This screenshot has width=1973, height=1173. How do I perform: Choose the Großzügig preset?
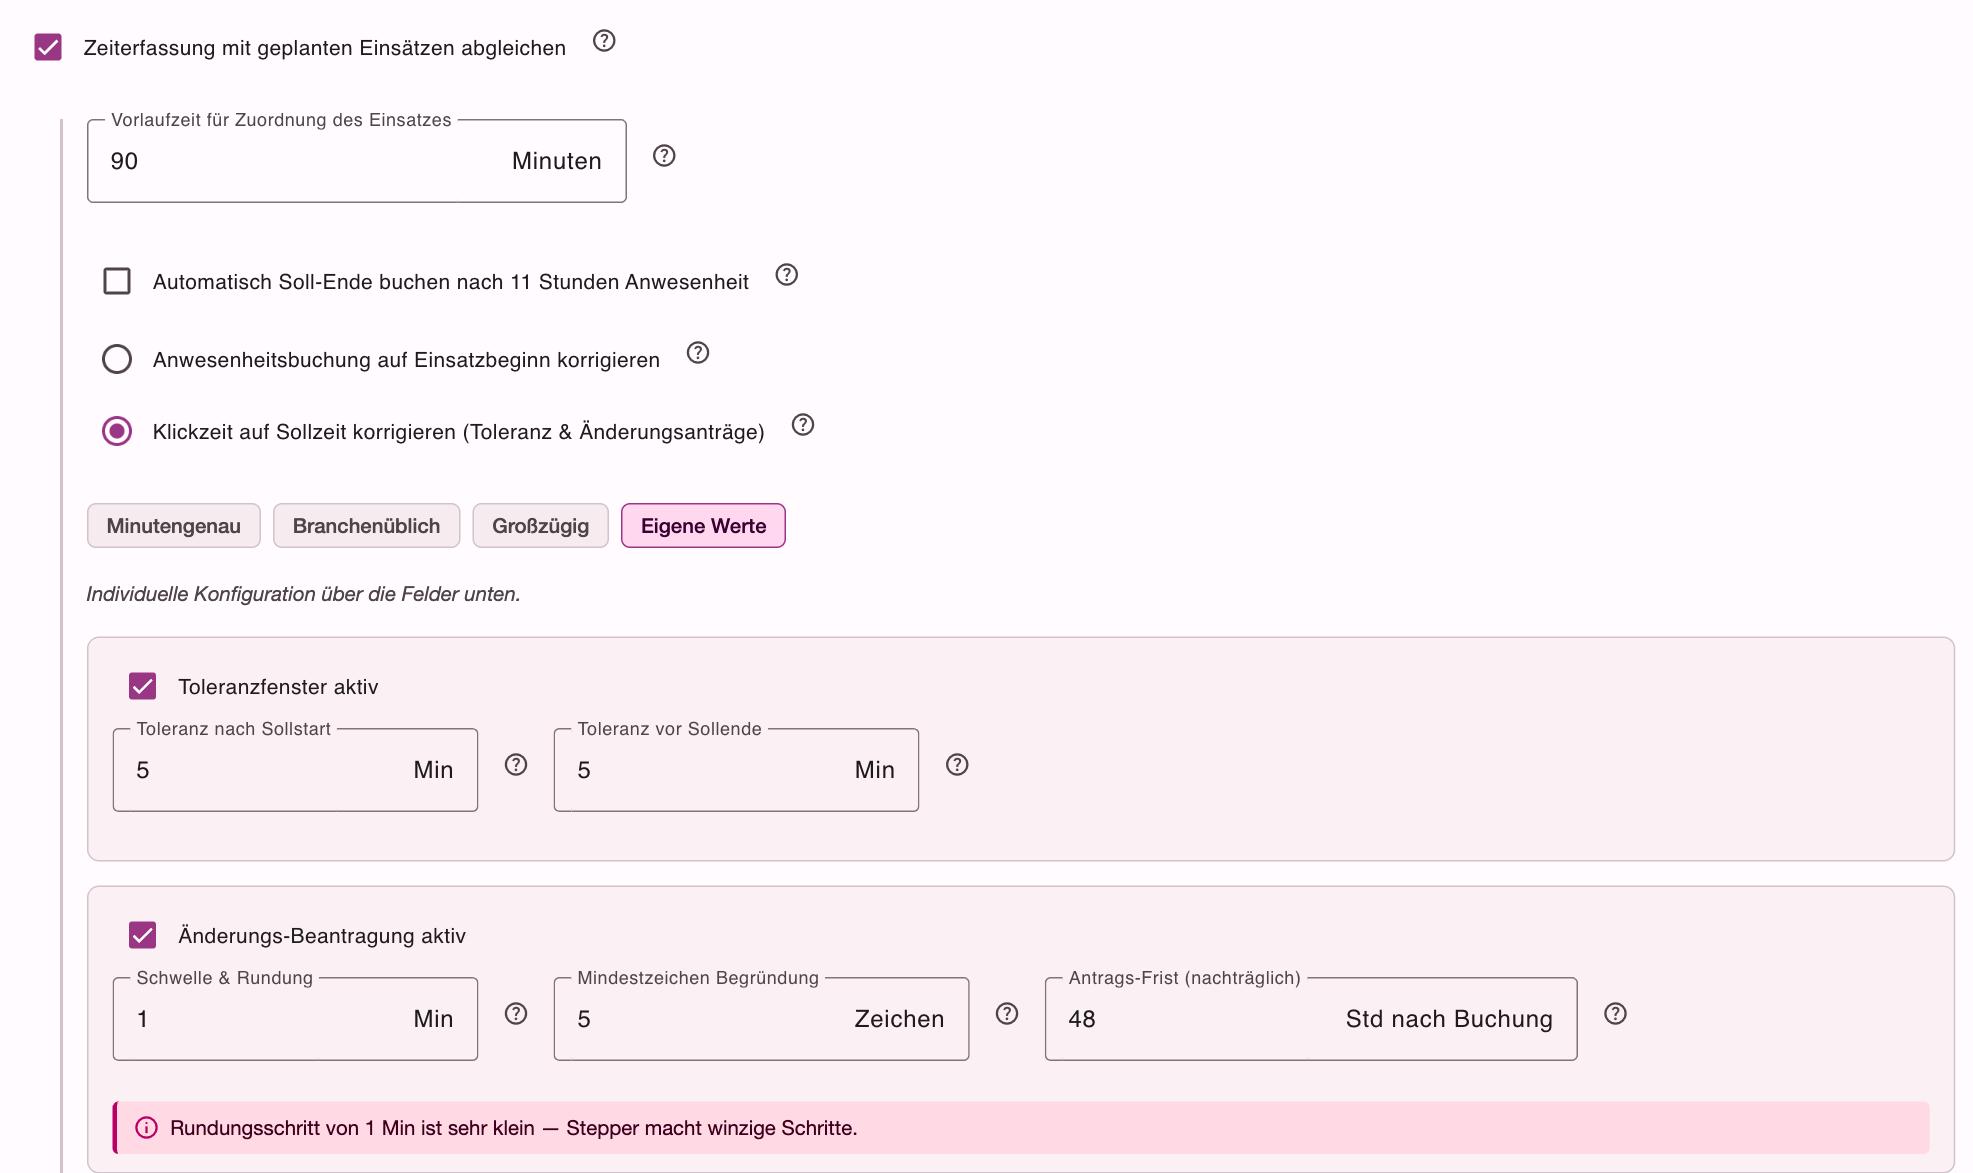click(540, 526)
